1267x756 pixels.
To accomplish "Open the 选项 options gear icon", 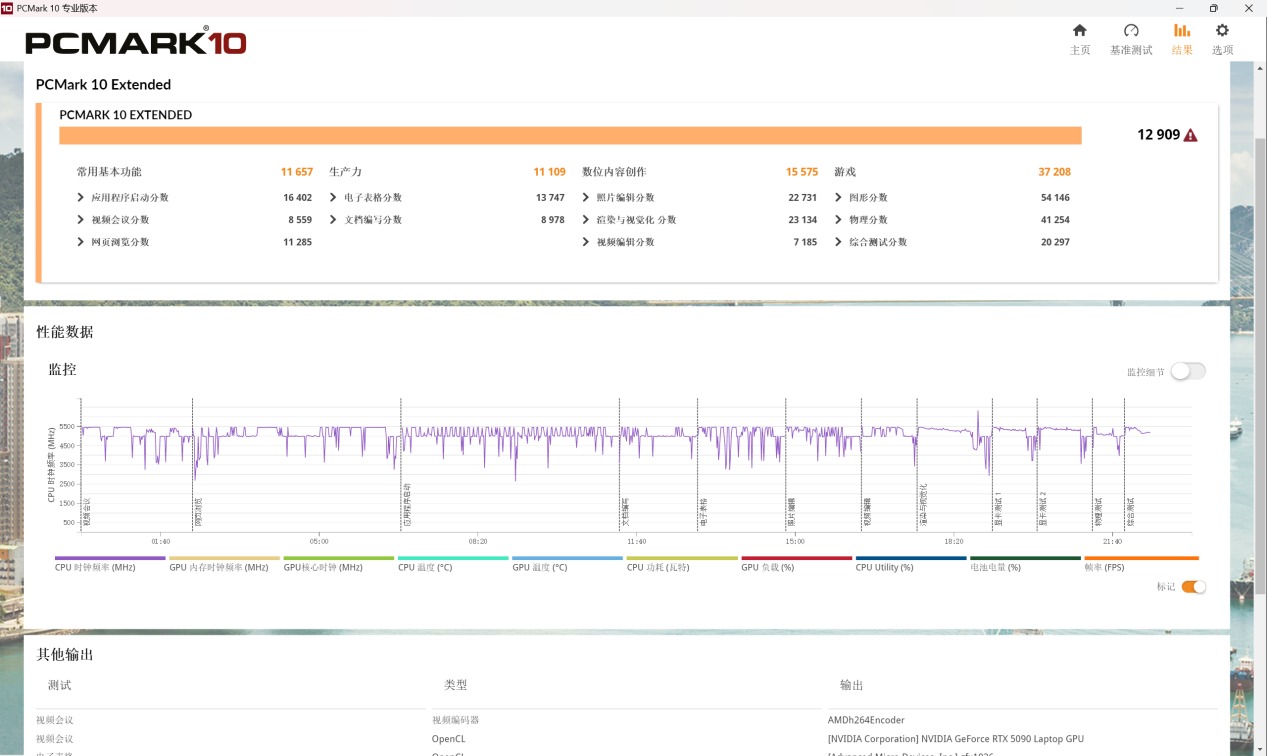I will click(1222, 31).
